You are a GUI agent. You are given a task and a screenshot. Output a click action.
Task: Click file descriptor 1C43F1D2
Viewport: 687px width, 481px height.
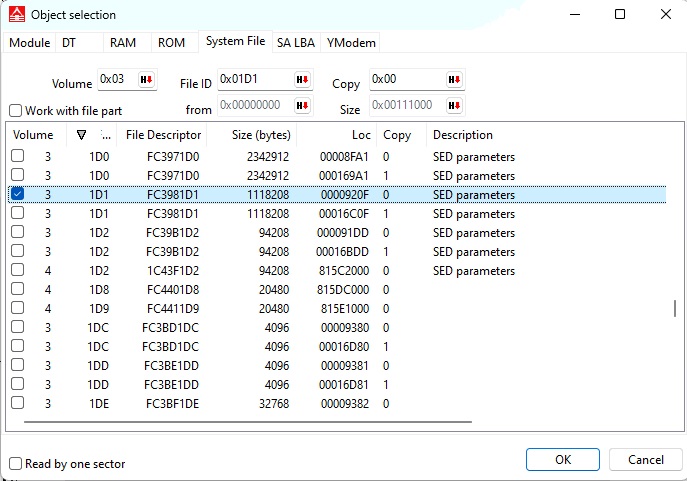tap(173, 271)
